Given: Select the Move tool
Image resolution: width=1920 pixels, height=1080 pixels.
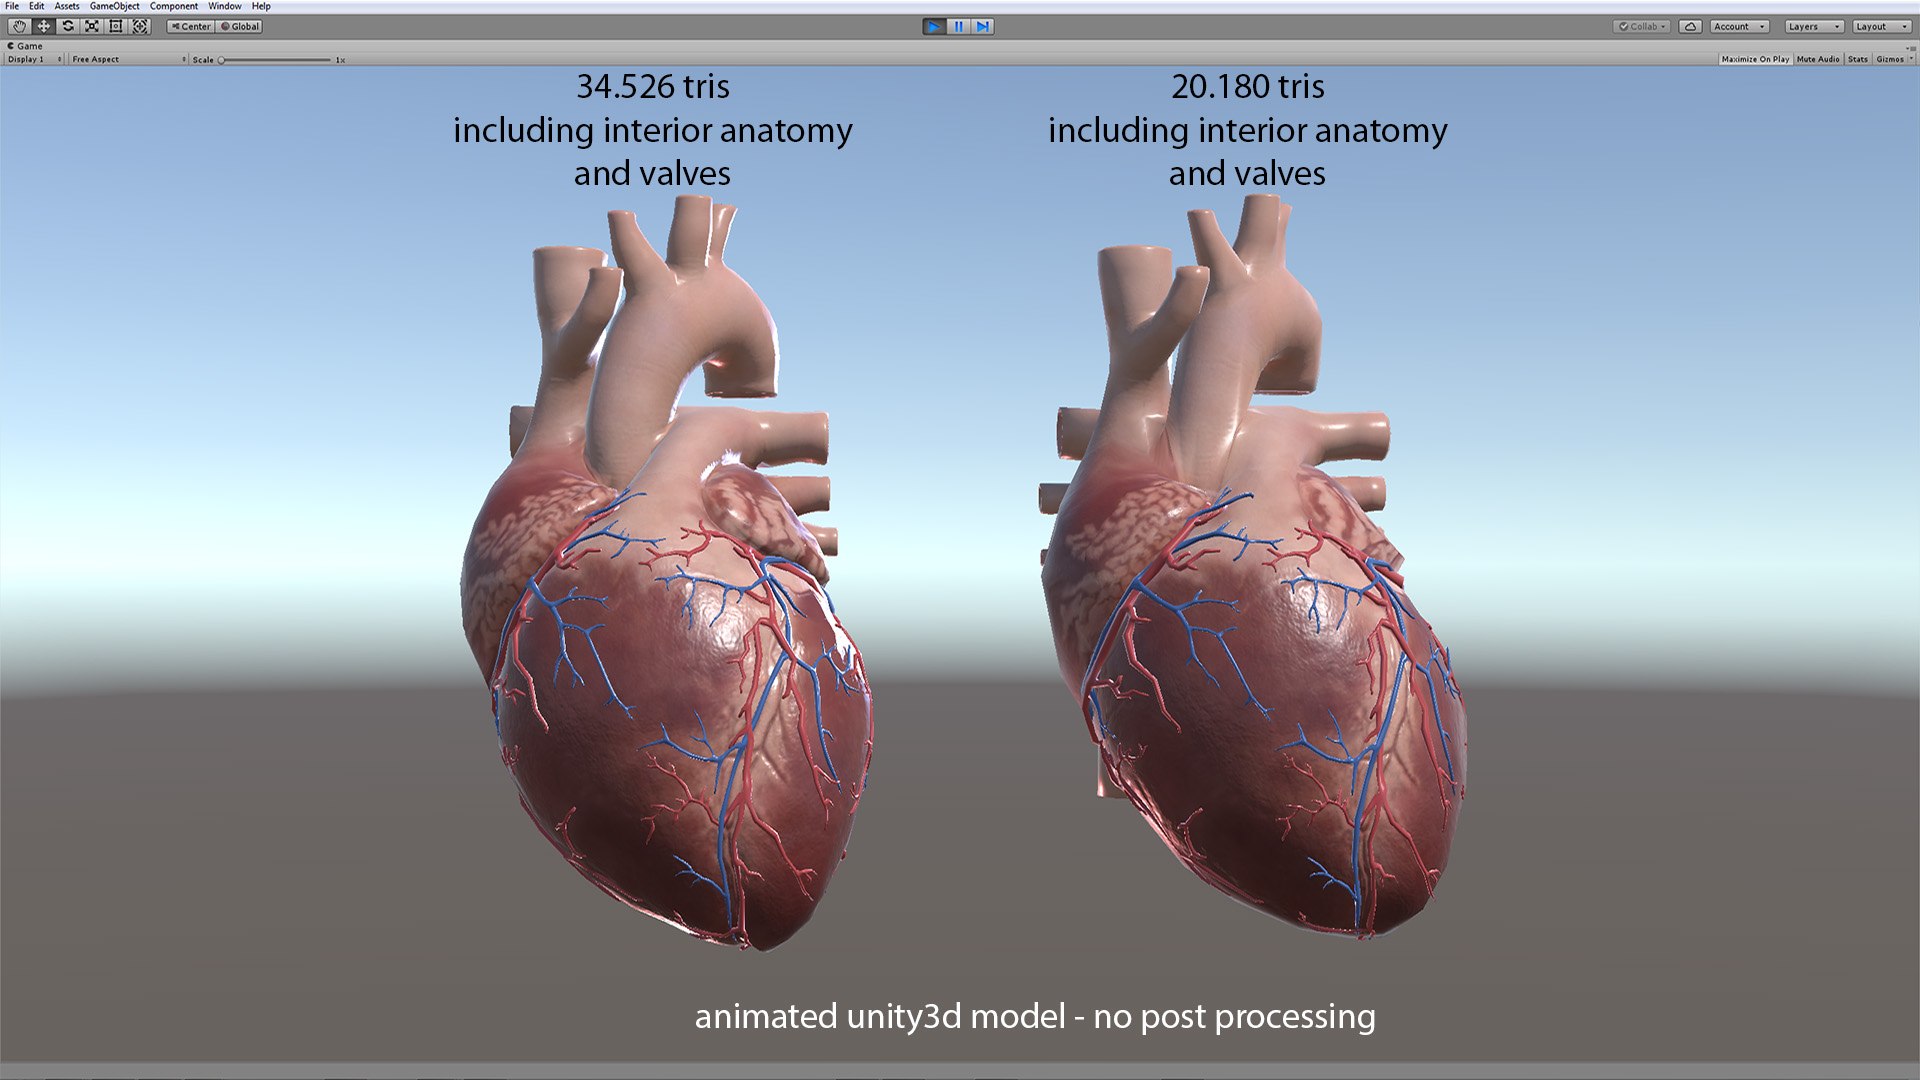Looking at the screenshot, I should [x=43, y=26].
